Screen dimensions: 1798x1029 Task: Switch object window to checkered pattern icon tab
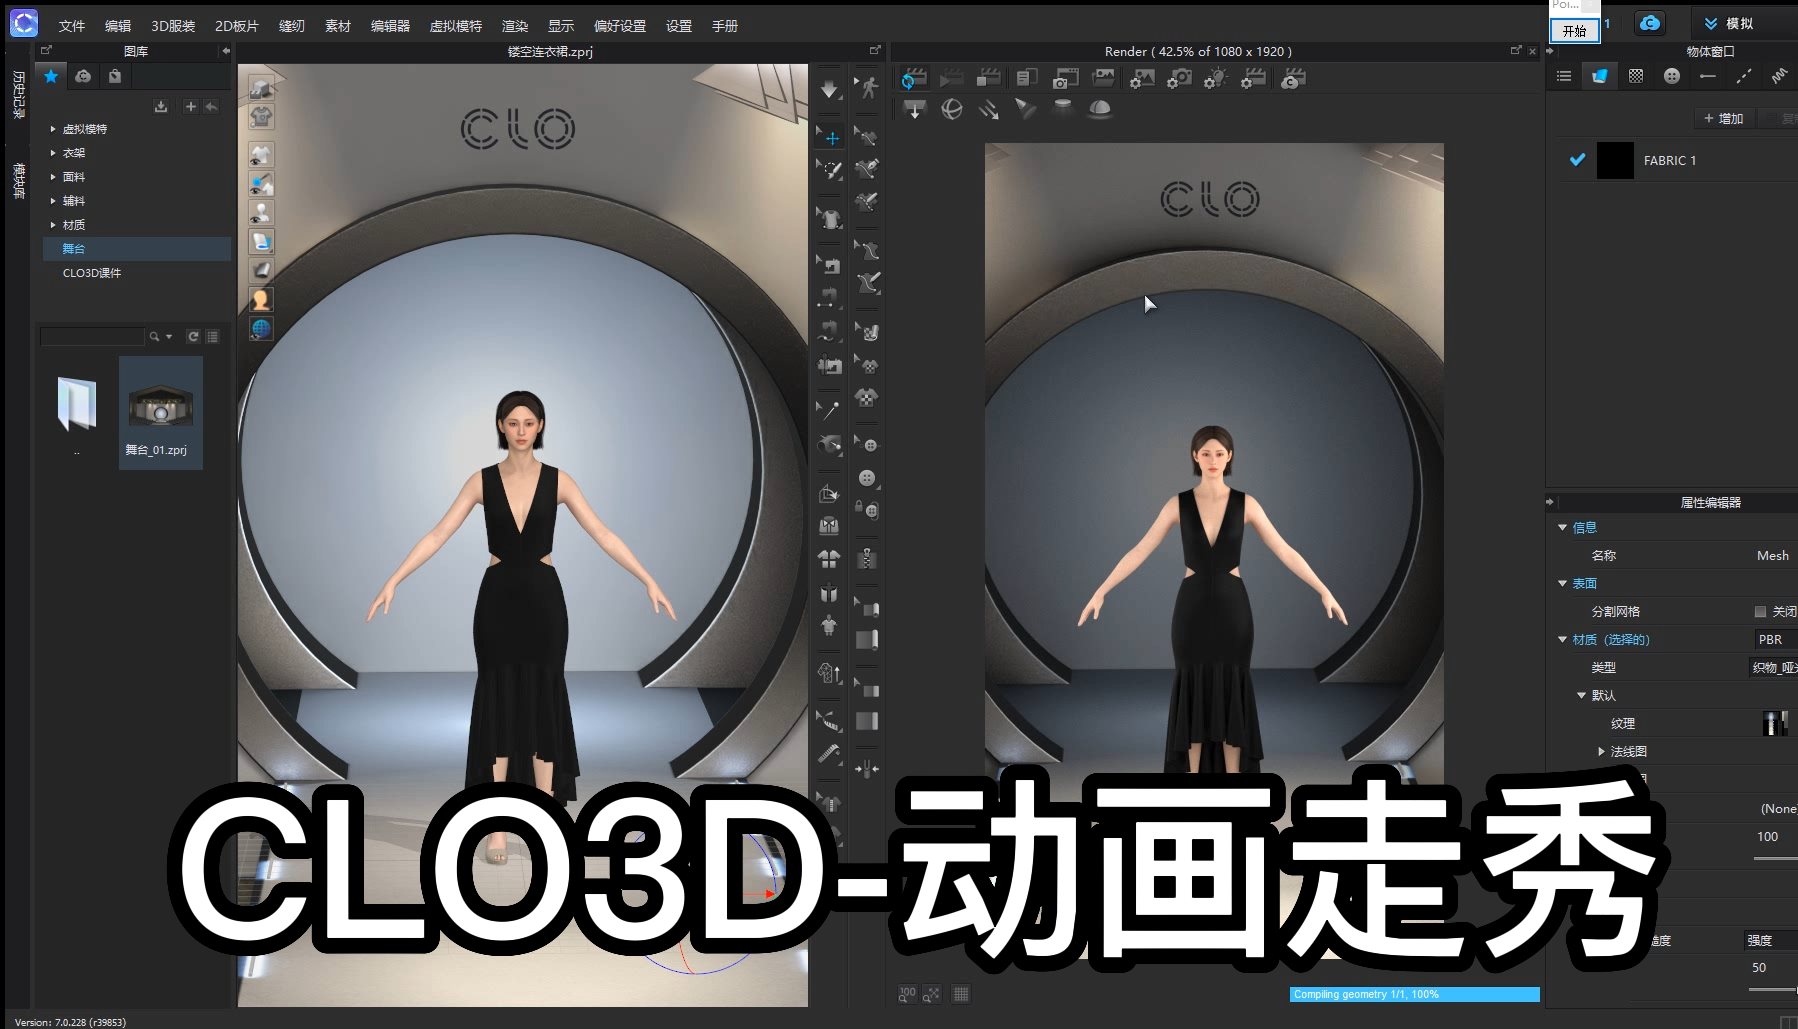pos(1636,76)
